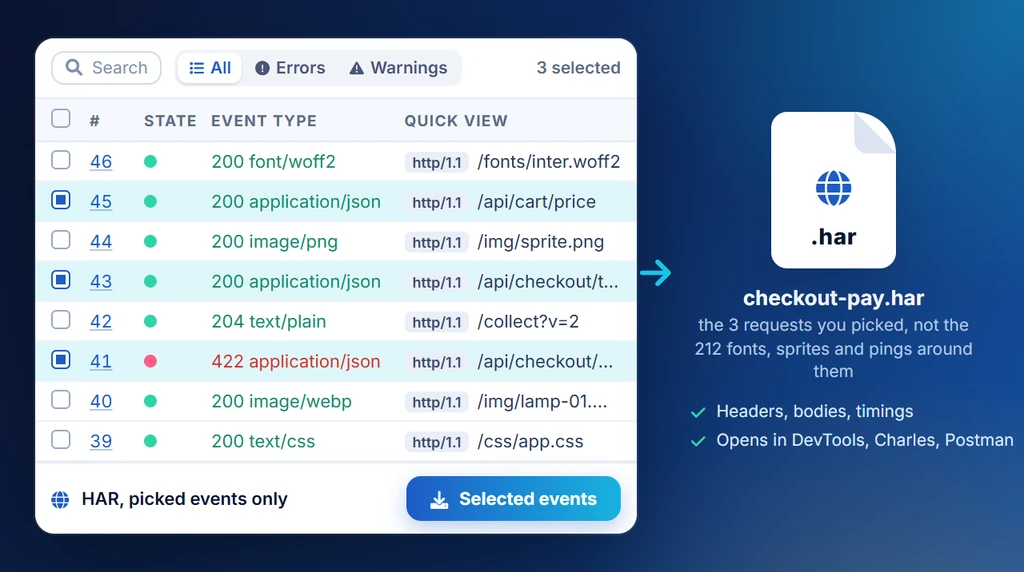1024x572 pixels.
Task: Click the Search input field
Action: click(106, 68)
